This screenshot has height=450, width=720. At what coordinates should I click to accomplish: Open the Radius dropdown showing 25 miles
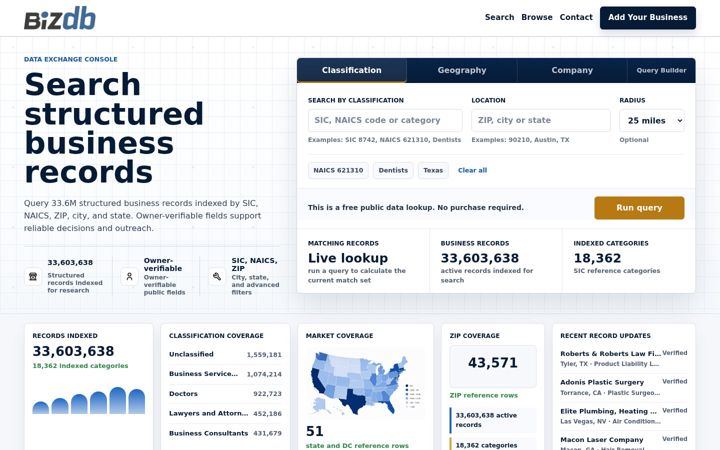(652, 121)
